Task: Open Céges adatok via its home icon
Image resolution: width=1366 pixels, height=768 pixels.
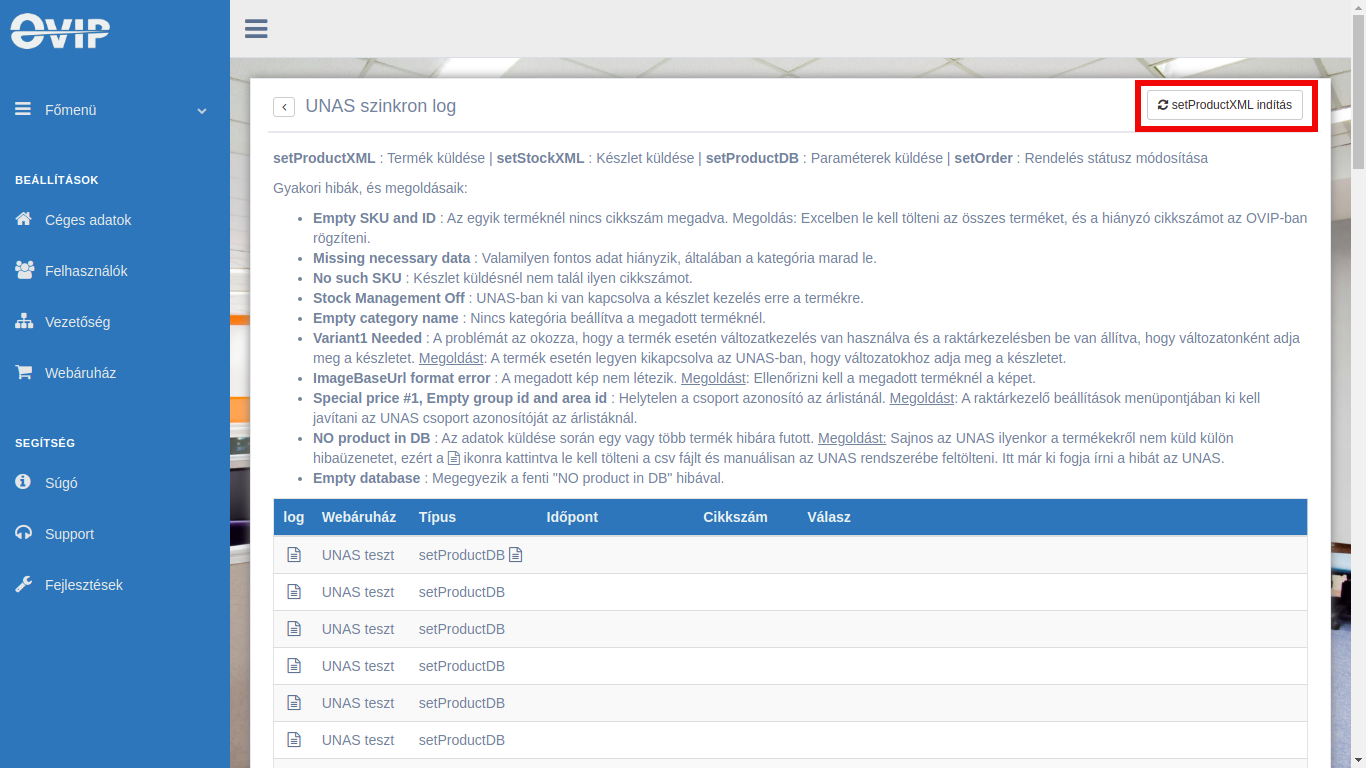Action: coord(23,219)
